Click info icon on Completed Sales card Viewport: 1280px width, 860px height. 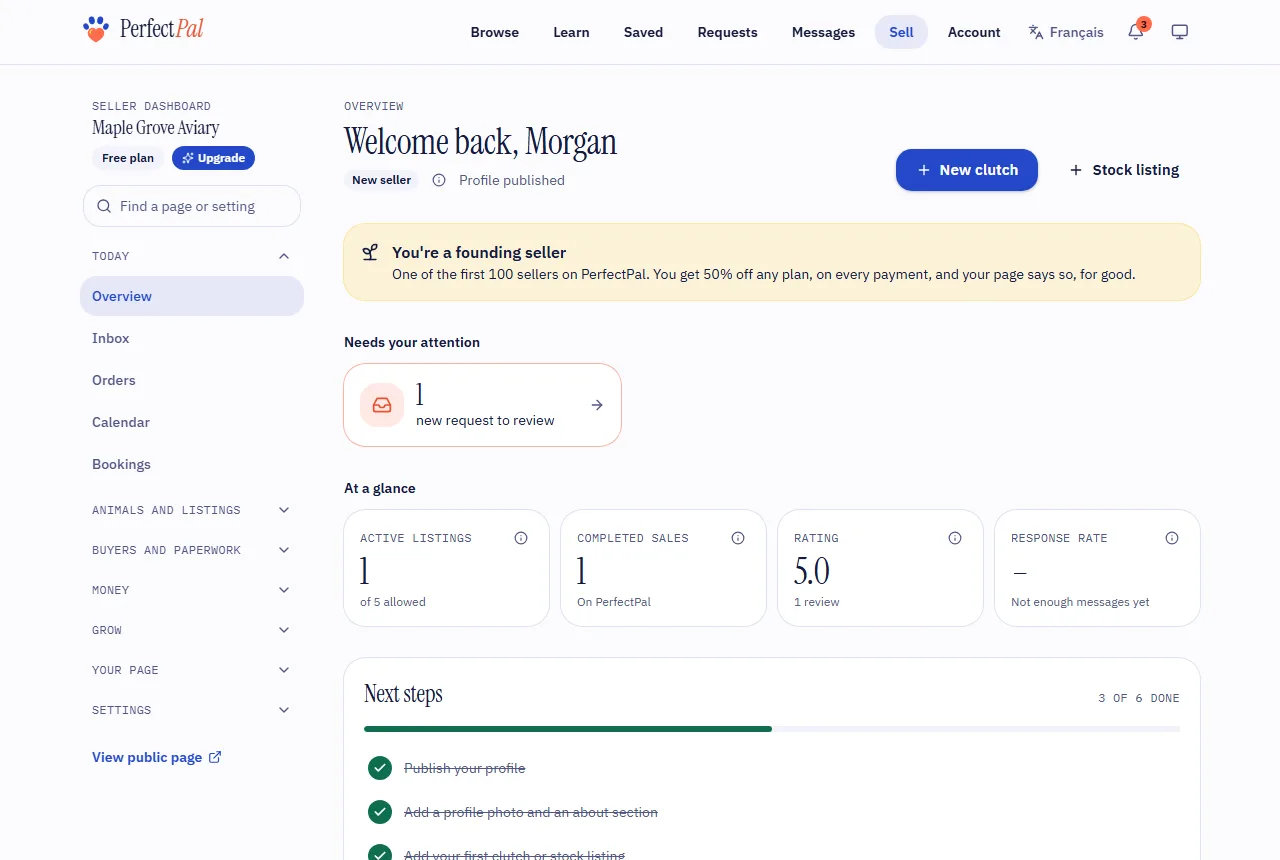(738, 538)
